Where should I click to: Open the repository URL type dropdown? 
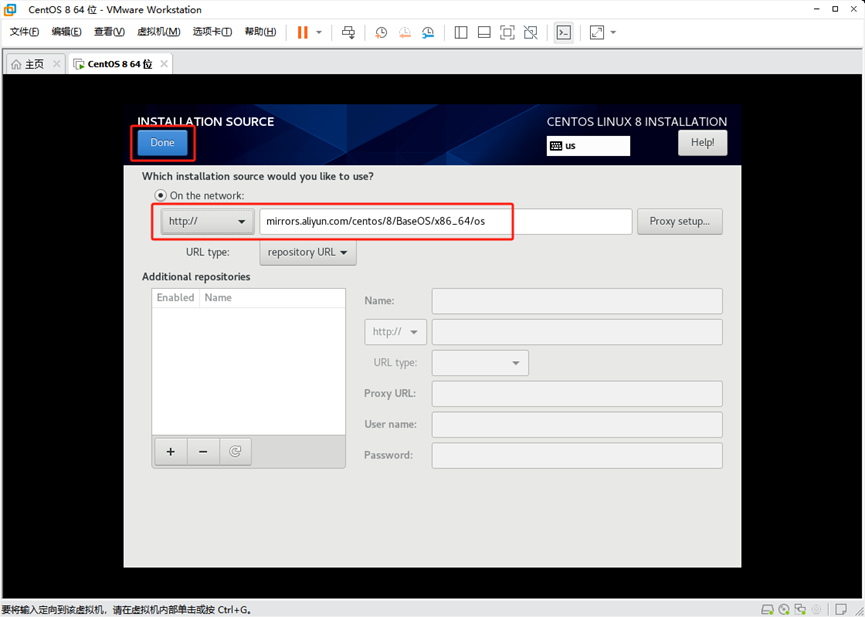click(x=308, y=252)
